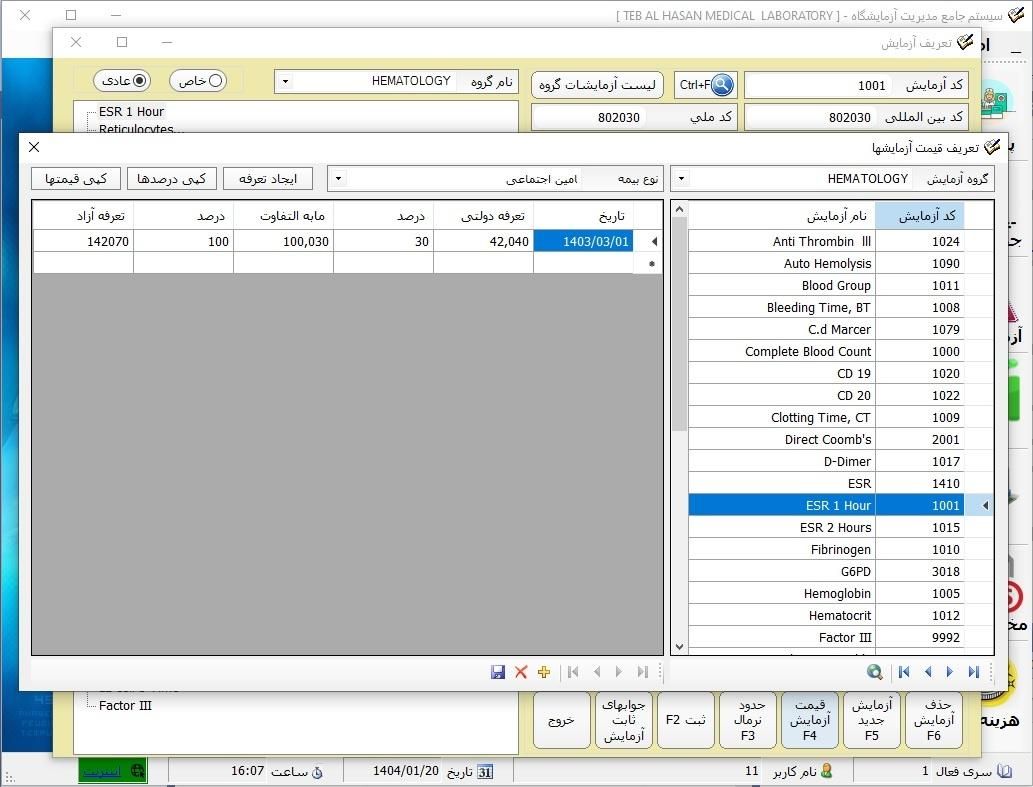Open the نام گروه dropdown in test definition window

(x=285, y=82)
